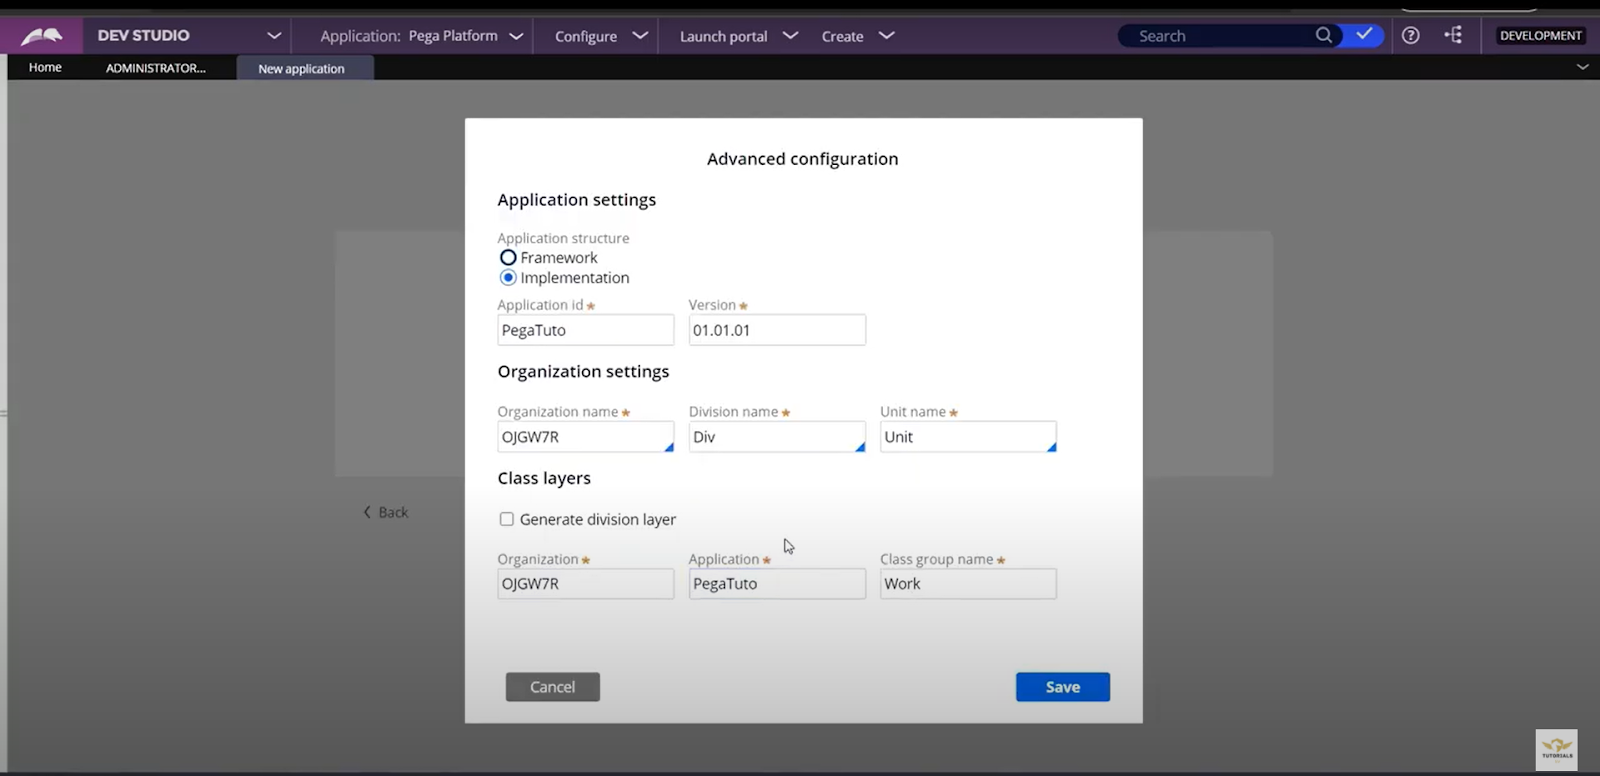Select the Framework radio button

508,258
